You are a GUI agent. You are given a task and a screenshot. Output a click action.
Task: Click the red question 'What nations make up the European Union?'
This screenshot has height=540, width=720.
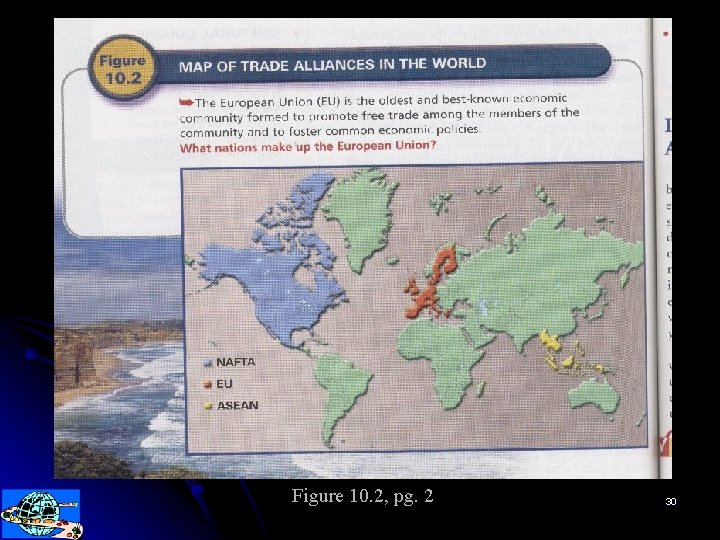coord(308,146)
